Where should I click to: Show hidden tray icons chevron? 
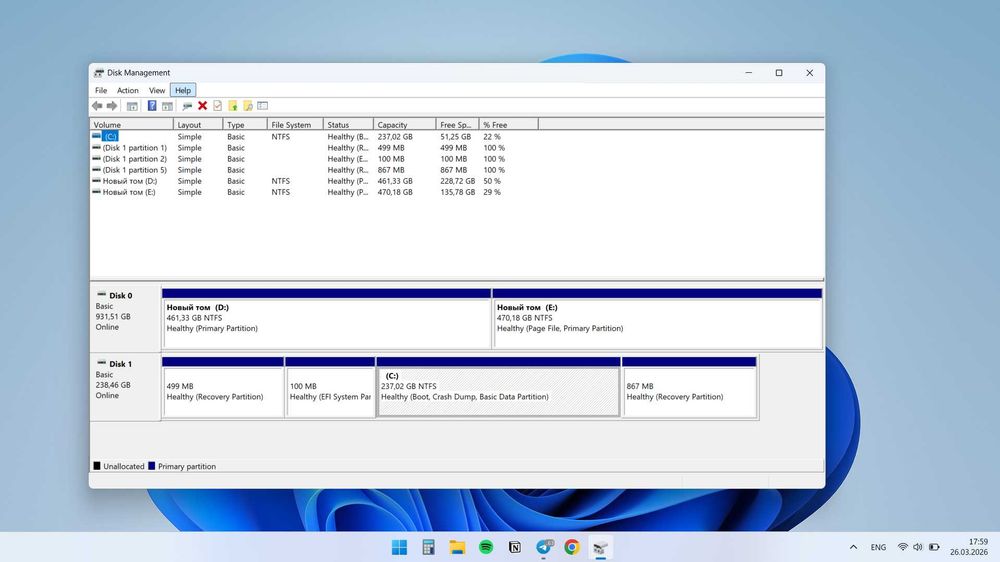853,547
